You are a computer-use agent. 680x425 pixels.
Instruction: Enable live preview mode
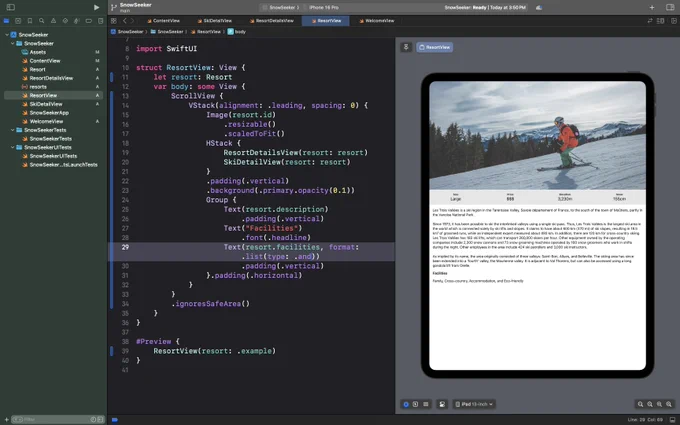coord(406,404)
